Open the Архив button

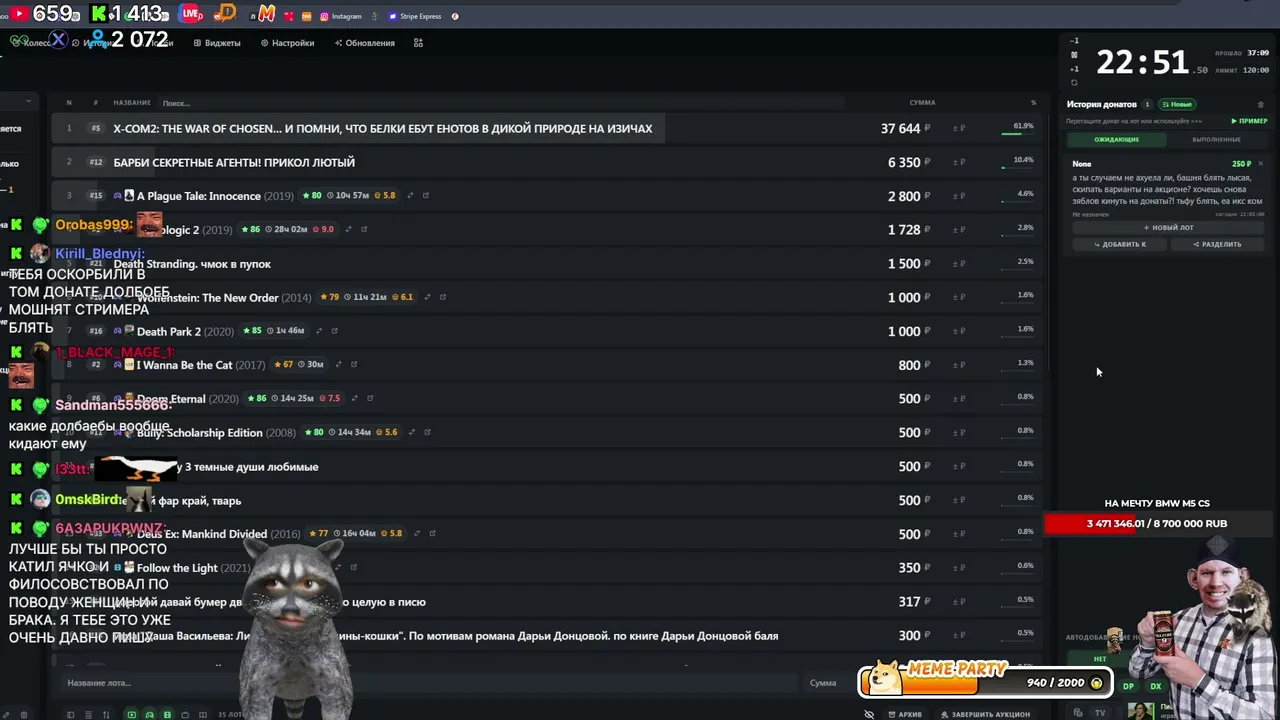905,714
